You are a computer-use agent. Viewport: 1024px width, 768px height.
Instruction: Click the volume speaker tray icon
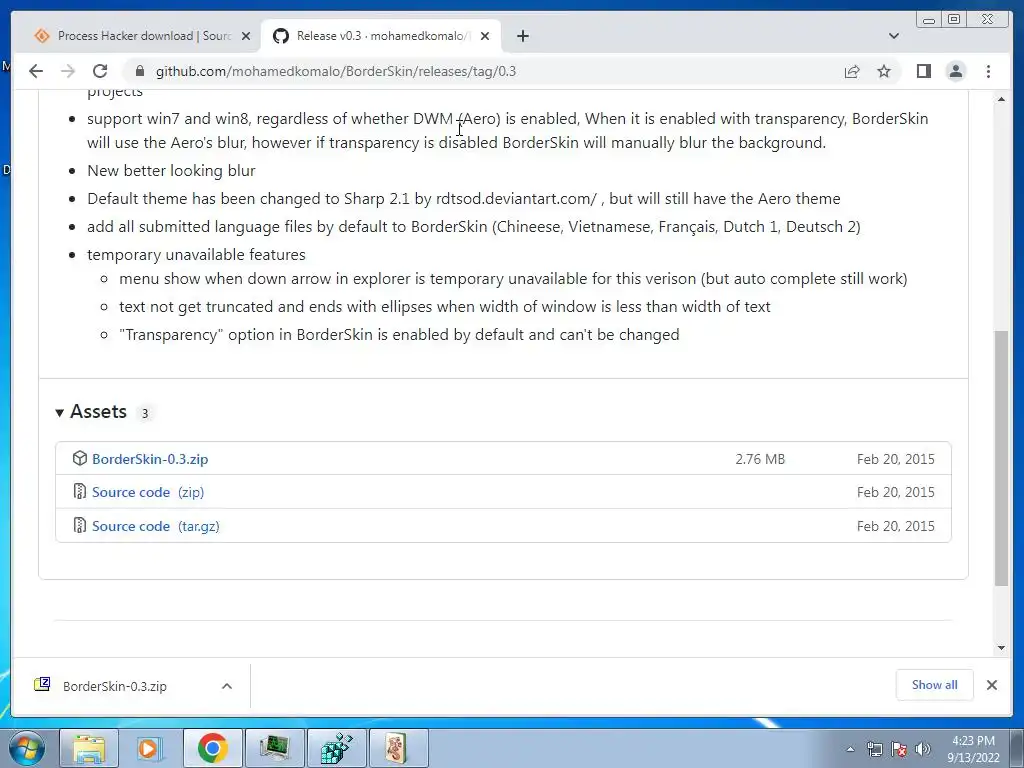[x=923, y=749]
